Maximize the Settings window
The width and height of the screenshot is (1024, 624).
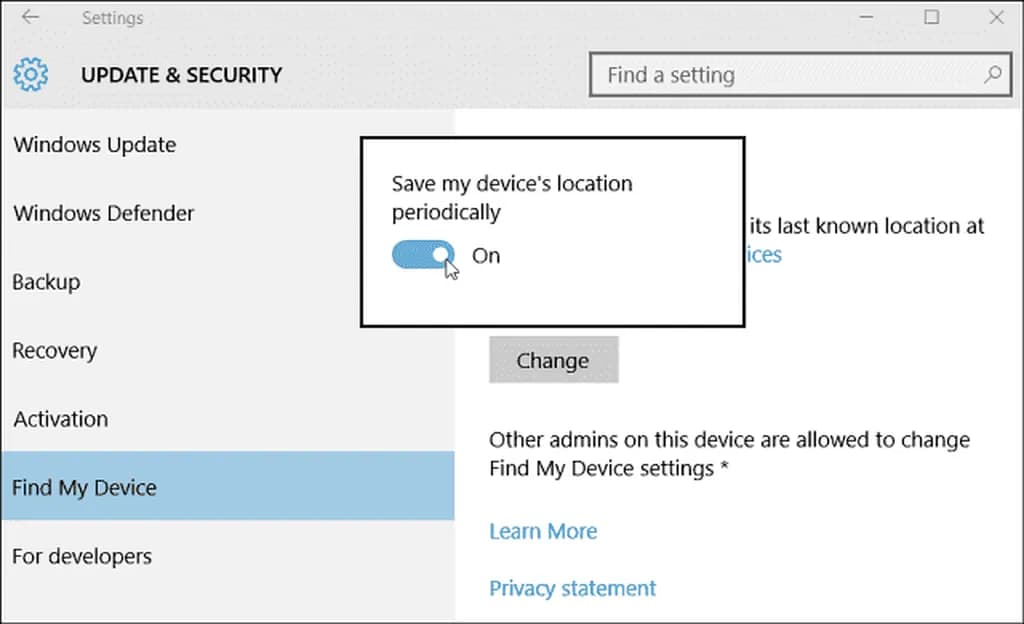[932, 17]
